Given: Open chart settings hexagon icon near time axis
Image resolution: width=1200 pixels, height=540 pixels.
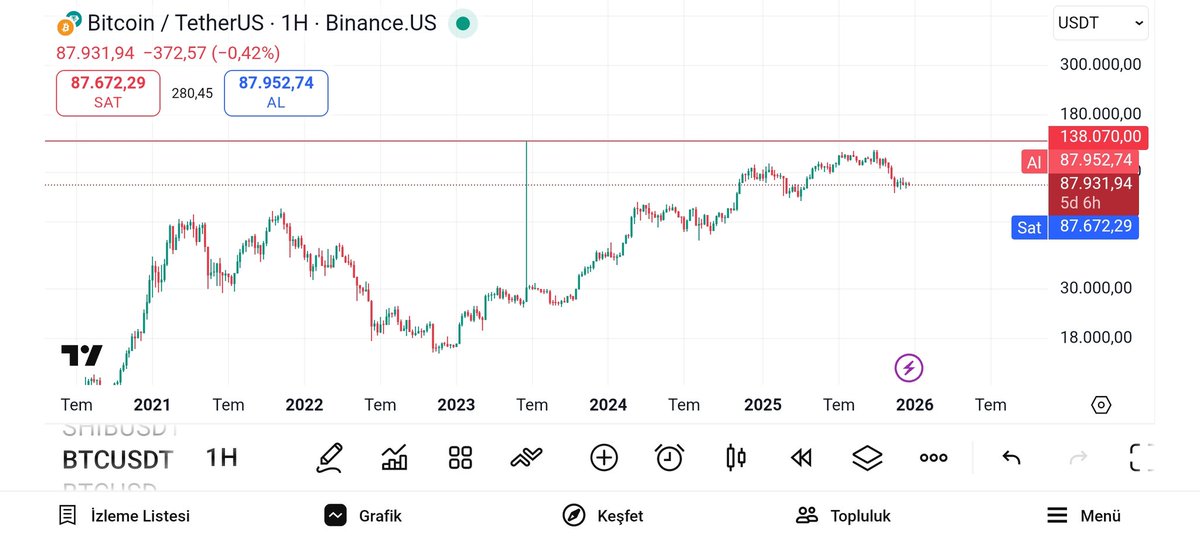Looking at the screenshot, I should coord(1101,405).
